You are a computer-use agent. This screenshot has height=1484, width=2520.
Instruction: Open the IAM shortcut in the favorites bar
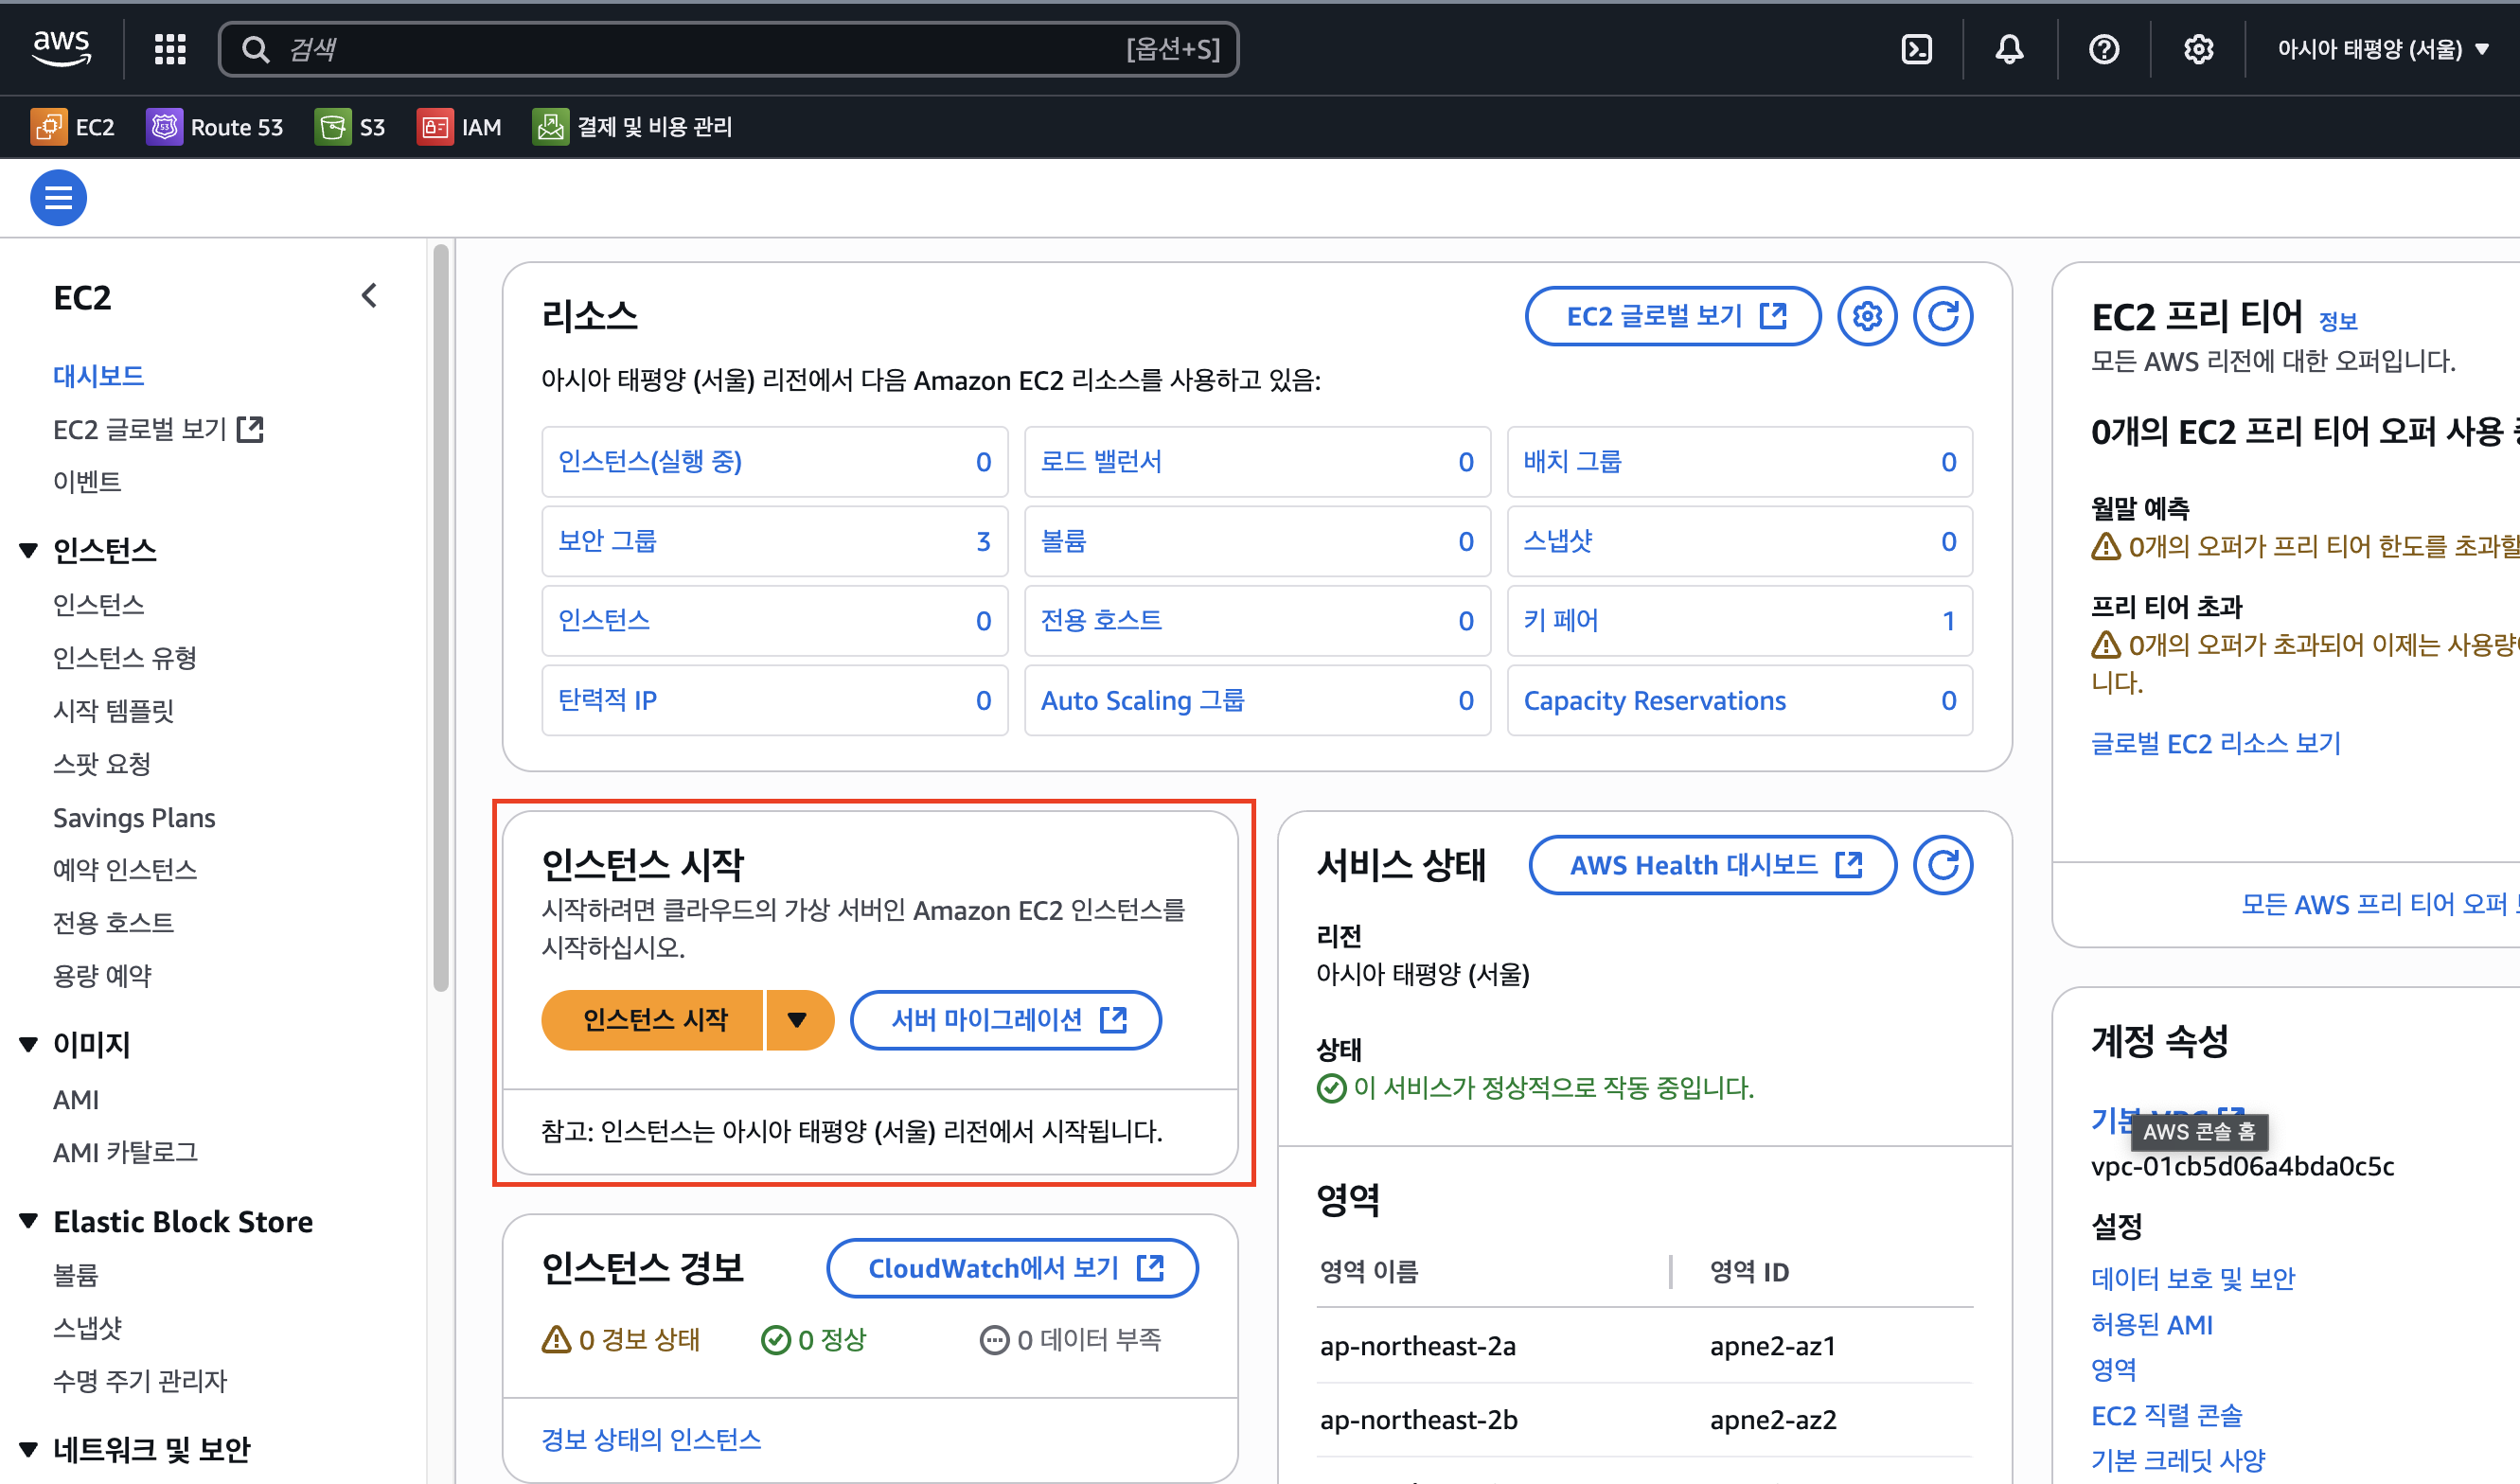(459, 127)
